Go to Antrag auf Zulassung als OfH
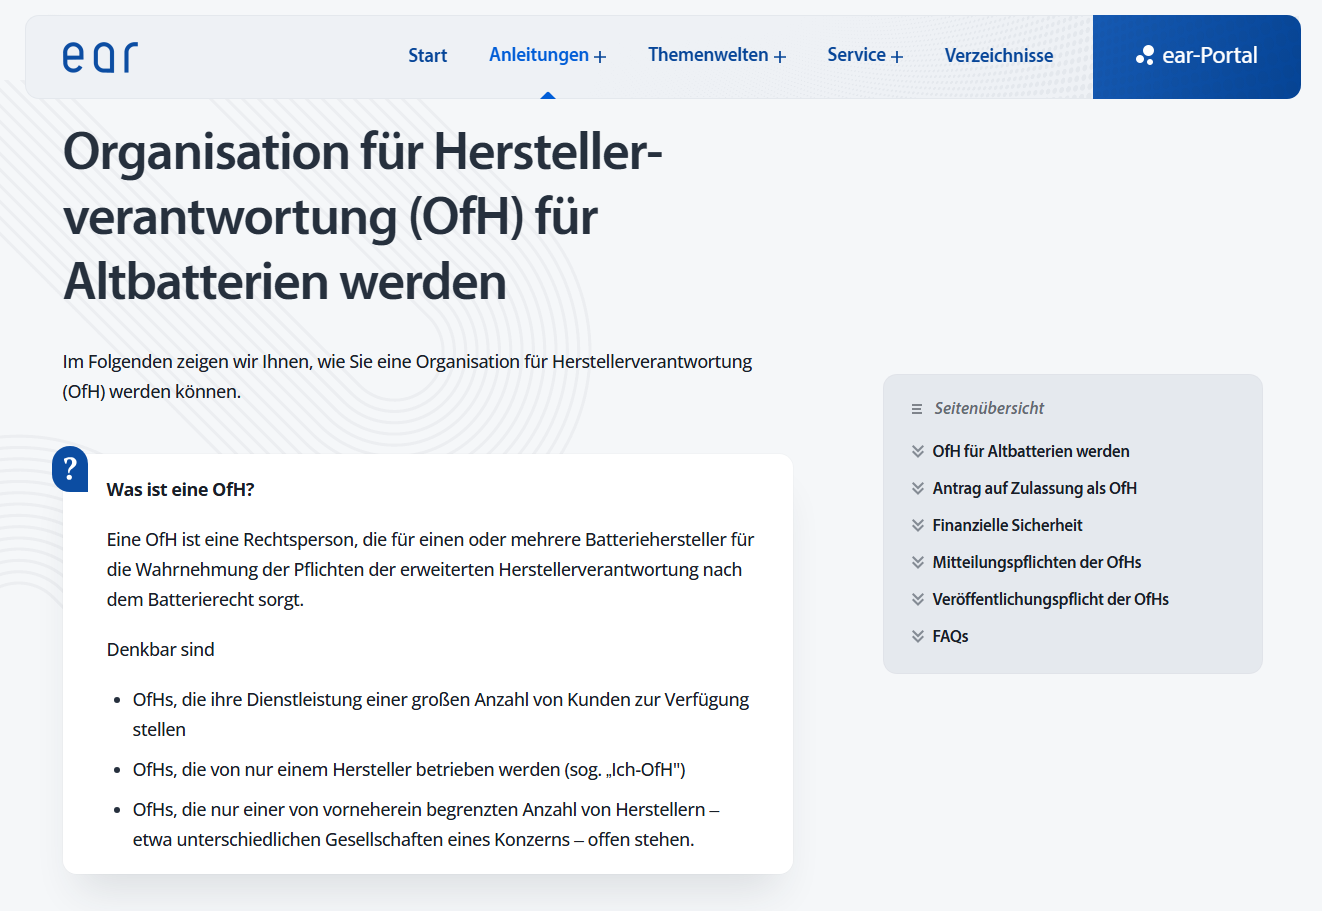1322x911 pixels. click(1034, 488)
